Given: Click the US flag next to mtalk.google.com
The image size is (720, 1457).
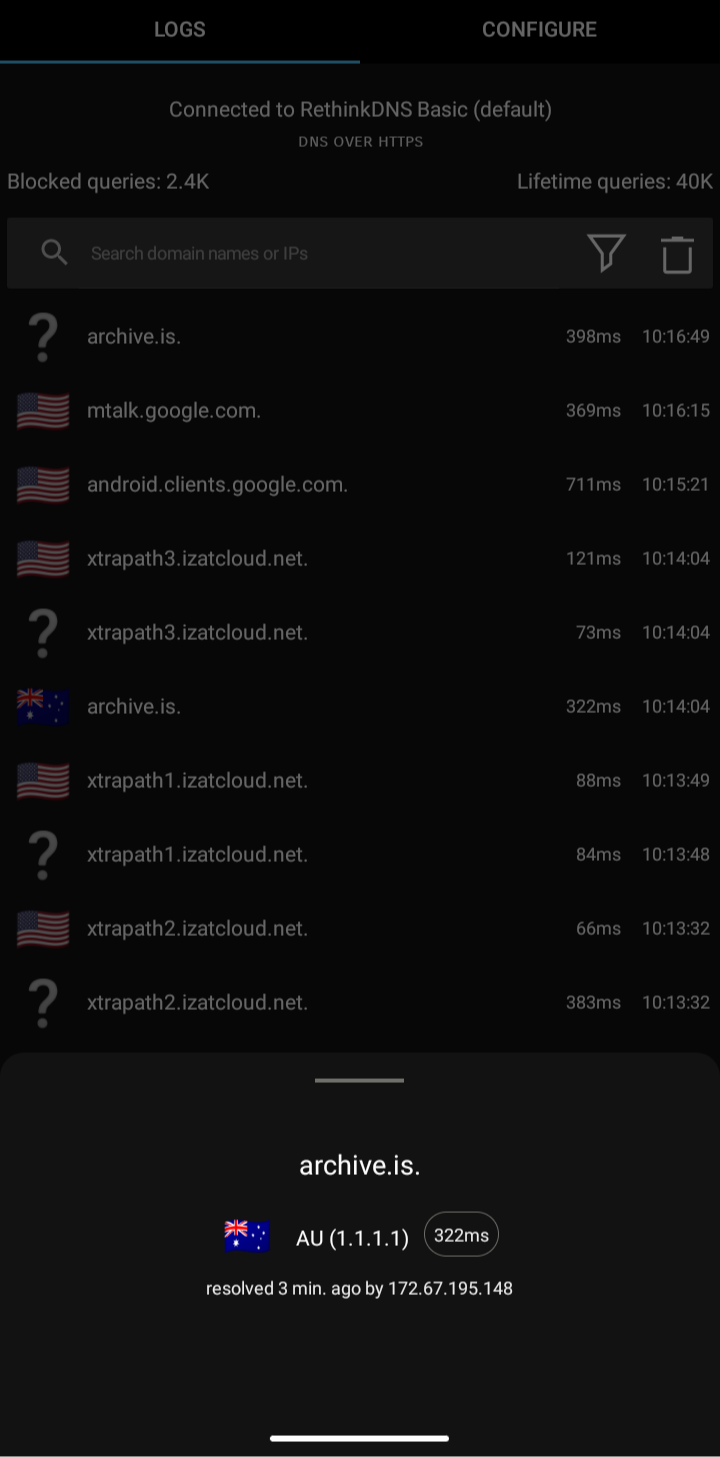Looking at the screenshot, I should click(42, 410).
